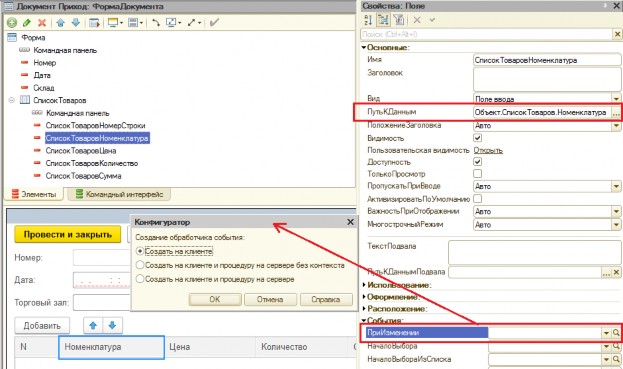Open the form layout dropdown icon
This screenshot has width=623, height=369.
click(135, 23)
